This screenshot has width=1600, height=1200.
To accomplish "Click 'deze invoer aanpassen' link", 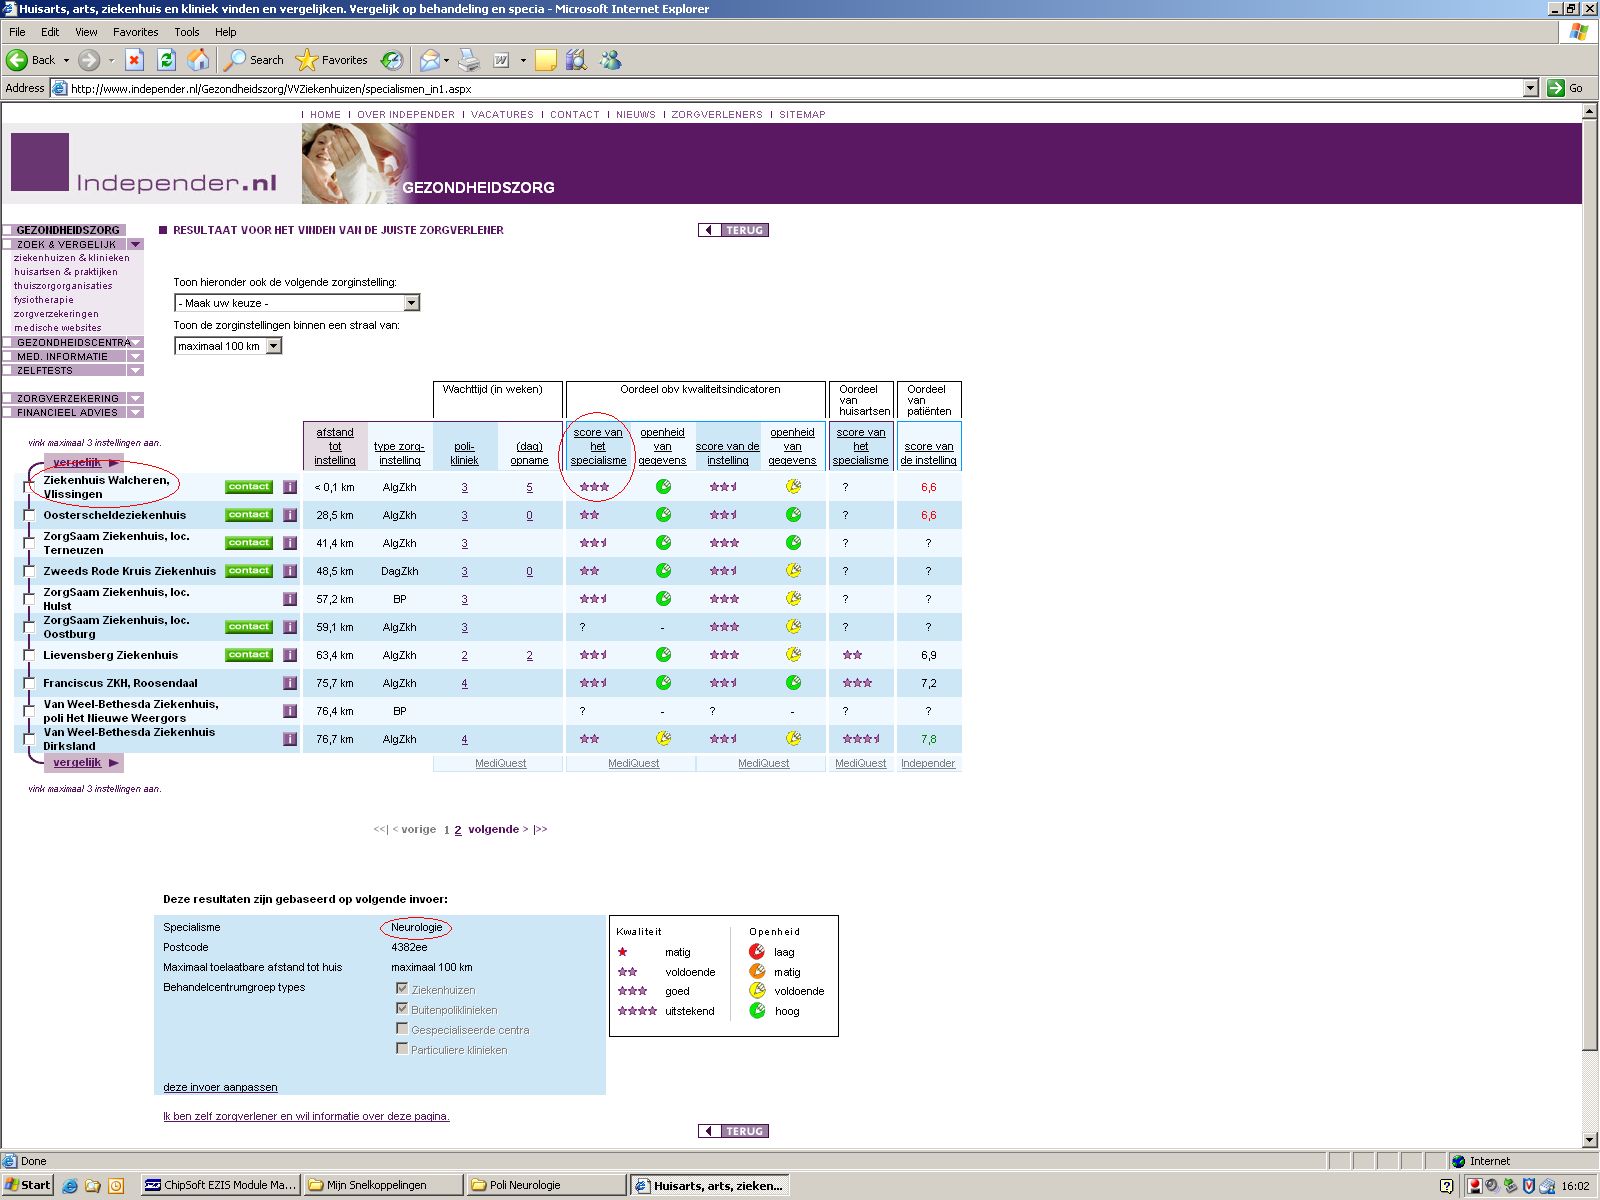I will point(220,1087).
